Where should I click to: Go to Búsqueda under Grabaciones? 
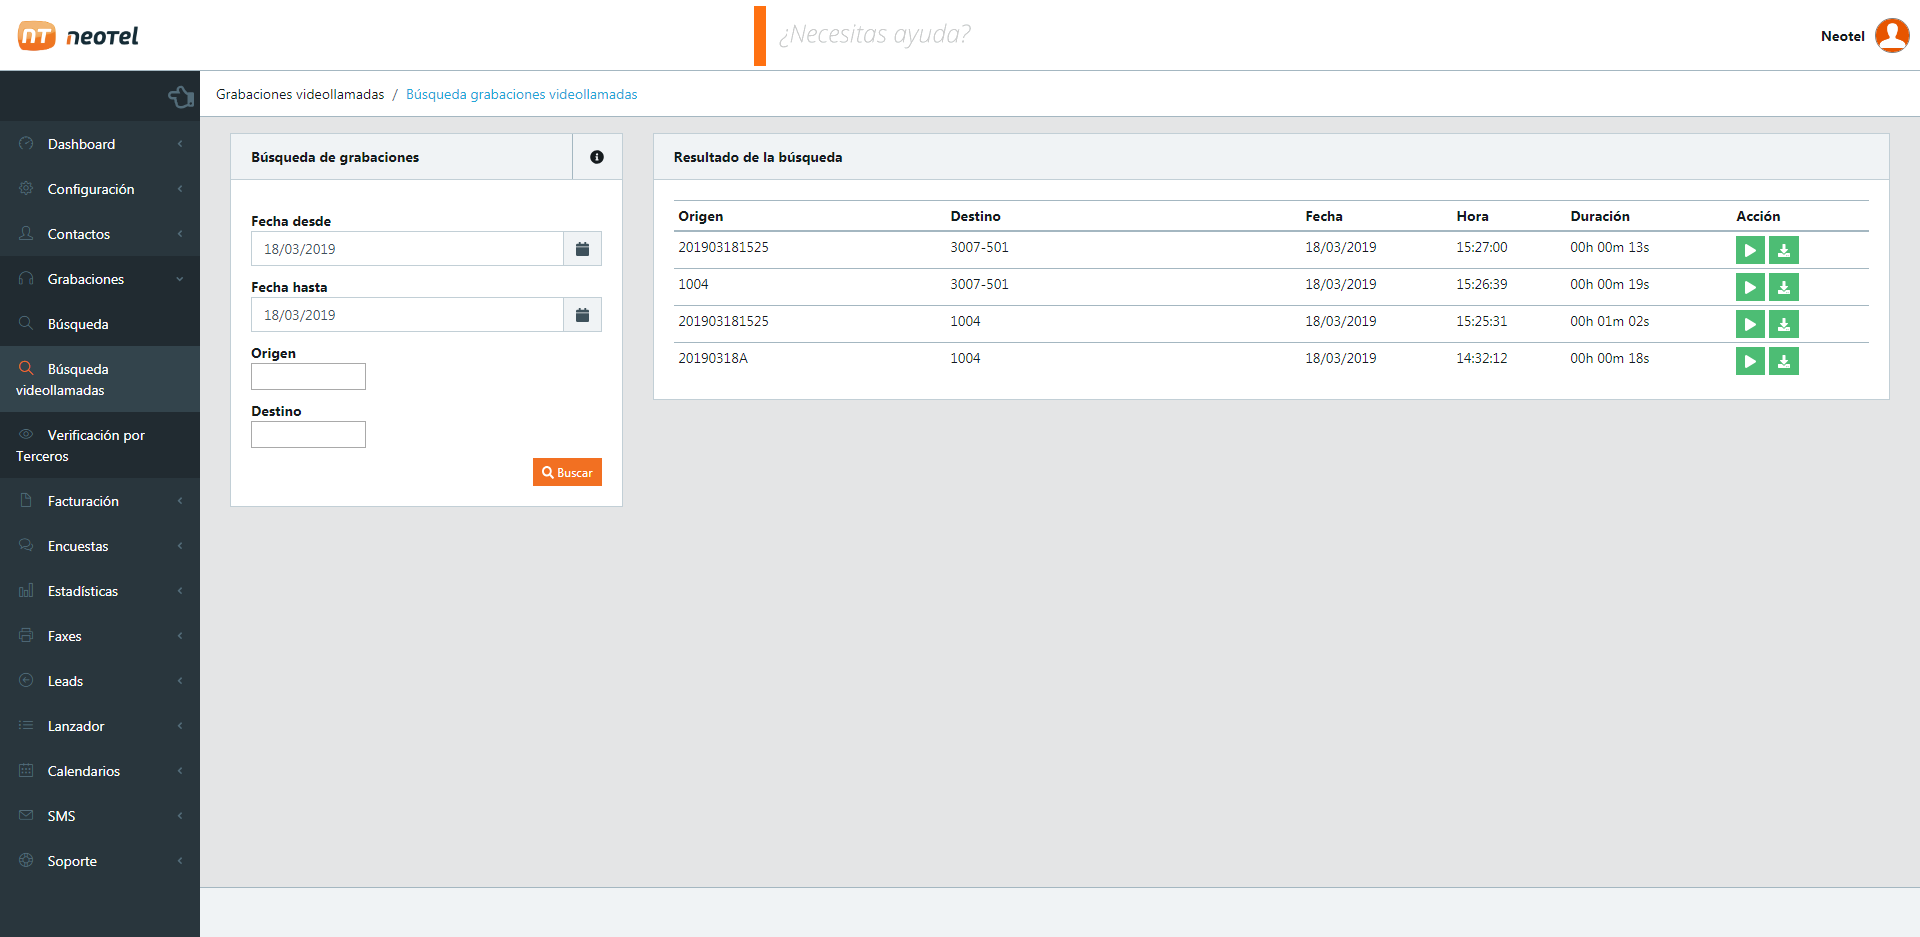78,324
